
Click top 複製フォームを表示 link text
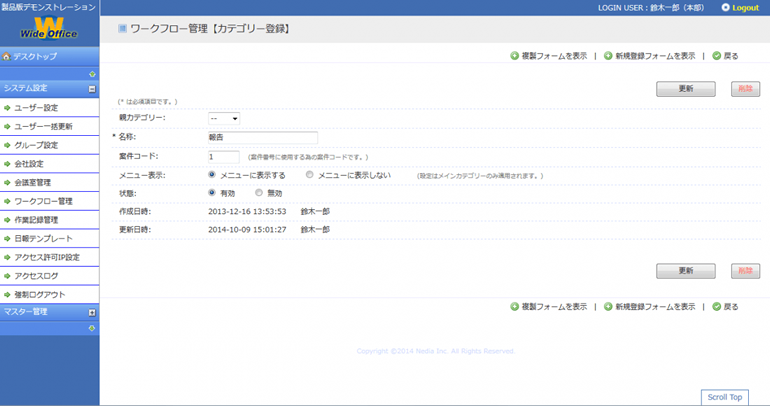coord(554,56)
